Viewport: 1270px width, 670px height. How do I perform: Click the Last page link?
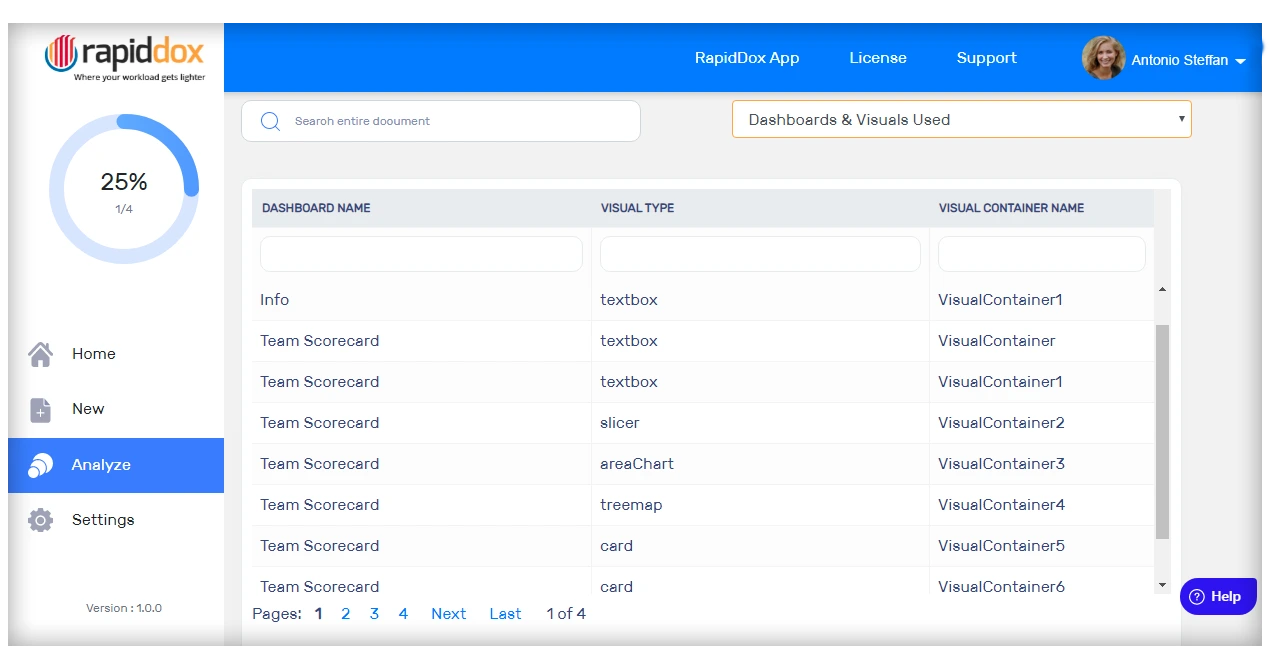(x=505, y=614)
